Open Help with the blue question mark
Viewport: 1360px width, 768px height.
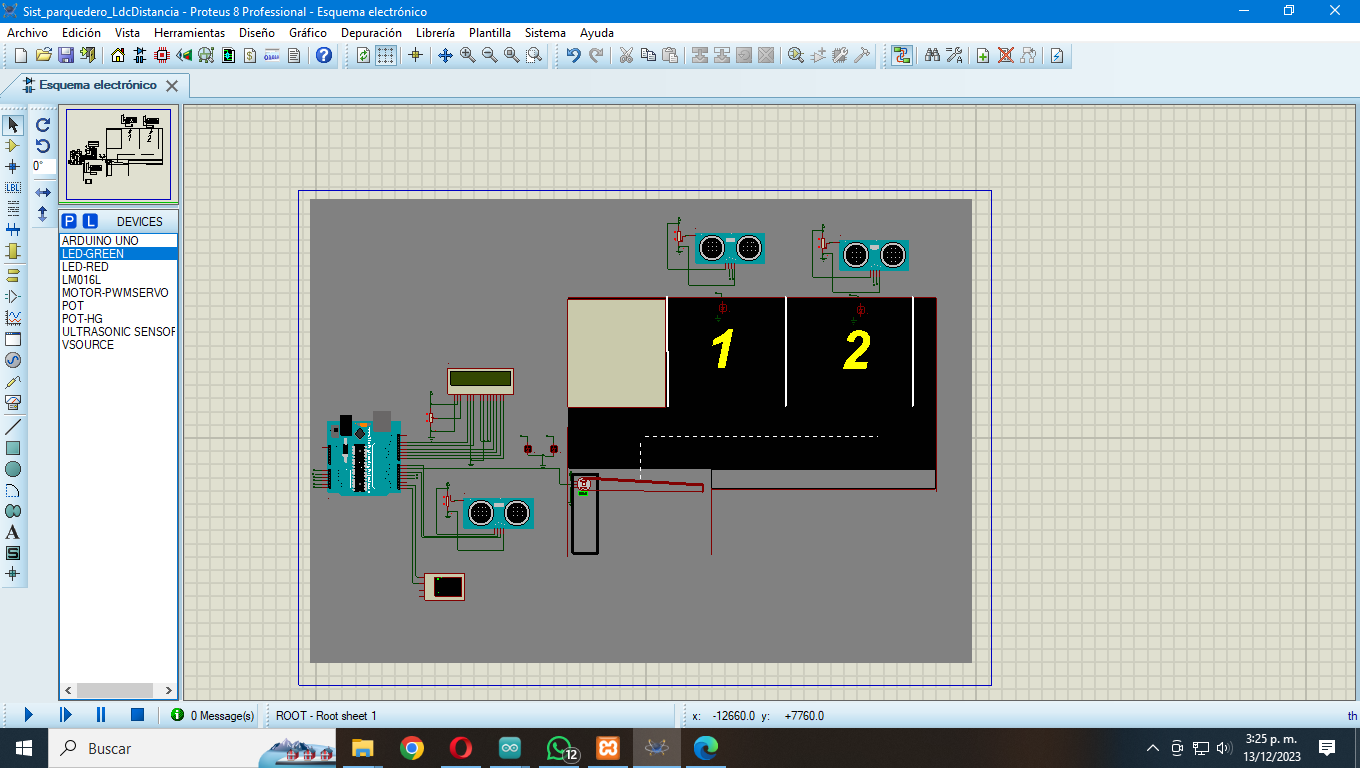(323, 55)
